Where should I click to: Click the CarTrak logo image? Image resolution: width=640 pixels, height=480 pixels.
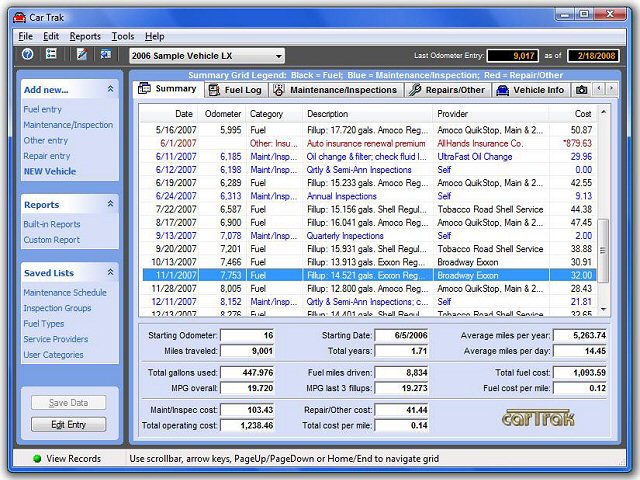pyautogui.click(x=538, y=418)
